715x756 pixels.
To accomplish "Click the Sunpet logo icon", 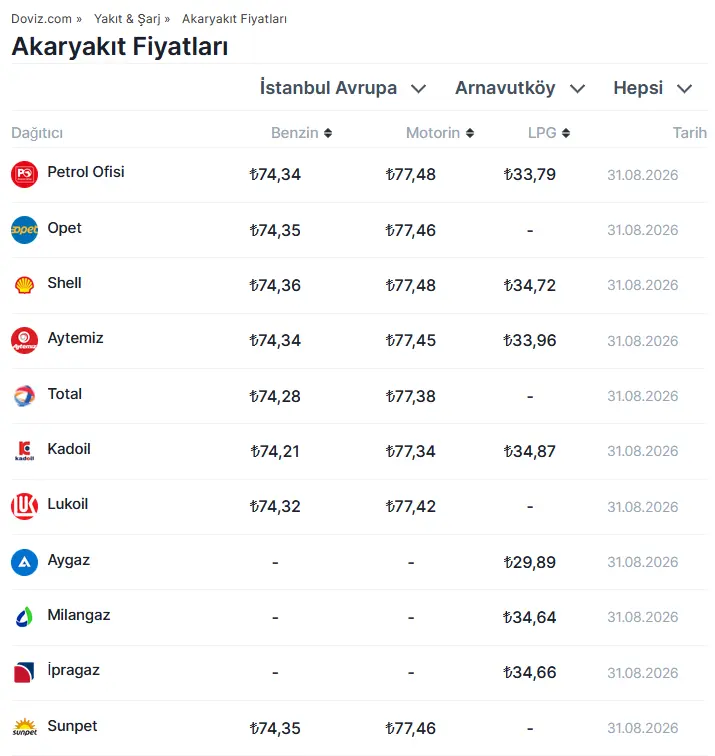I will tap(24, 728).
